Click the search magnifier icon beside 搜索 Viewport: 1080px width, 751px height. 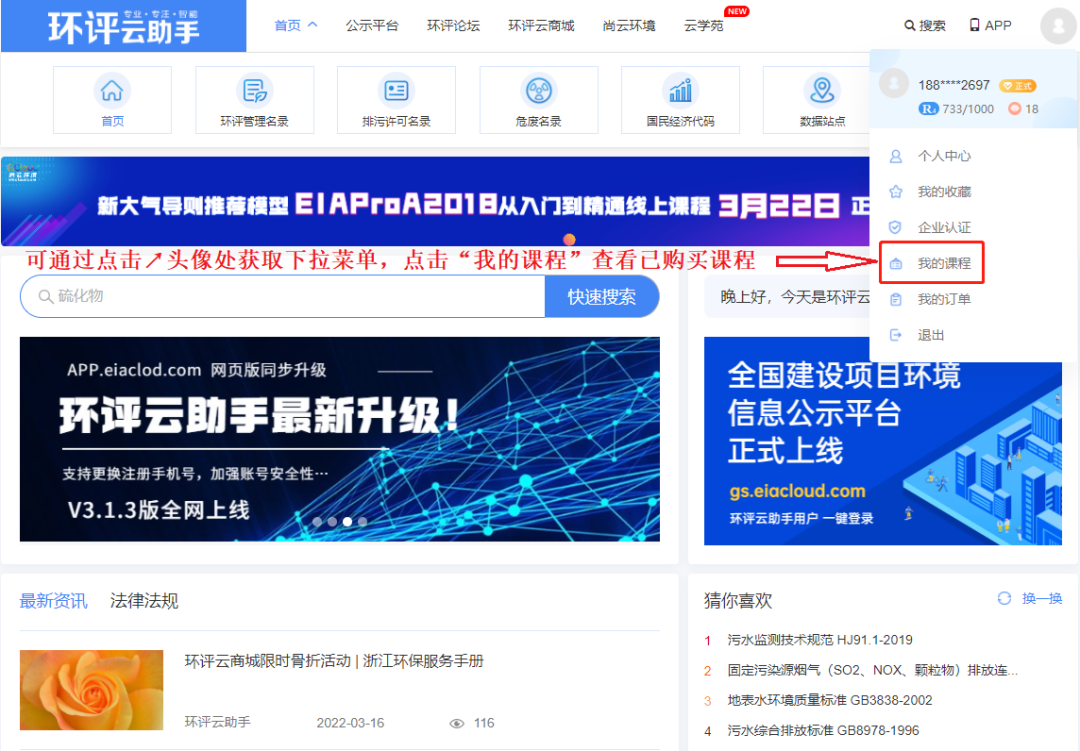point(910,25)
